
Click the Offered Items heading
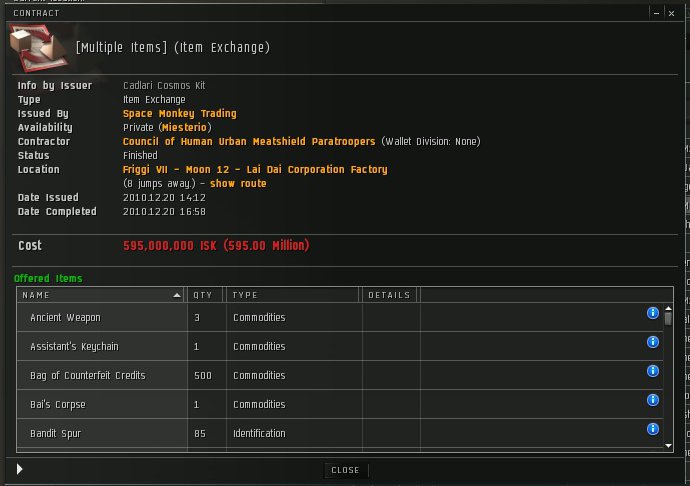tap(48, 279)
